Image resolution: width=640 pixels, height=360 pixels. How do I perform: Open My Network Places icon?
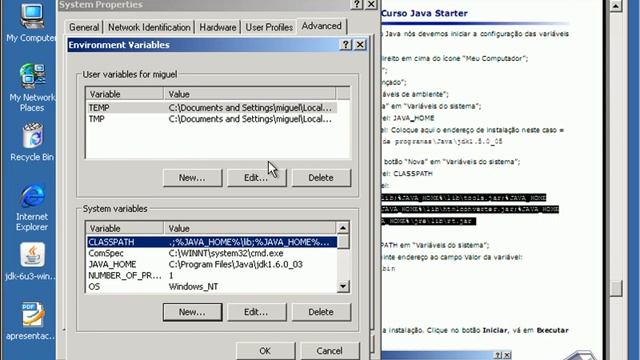point(32,87)
